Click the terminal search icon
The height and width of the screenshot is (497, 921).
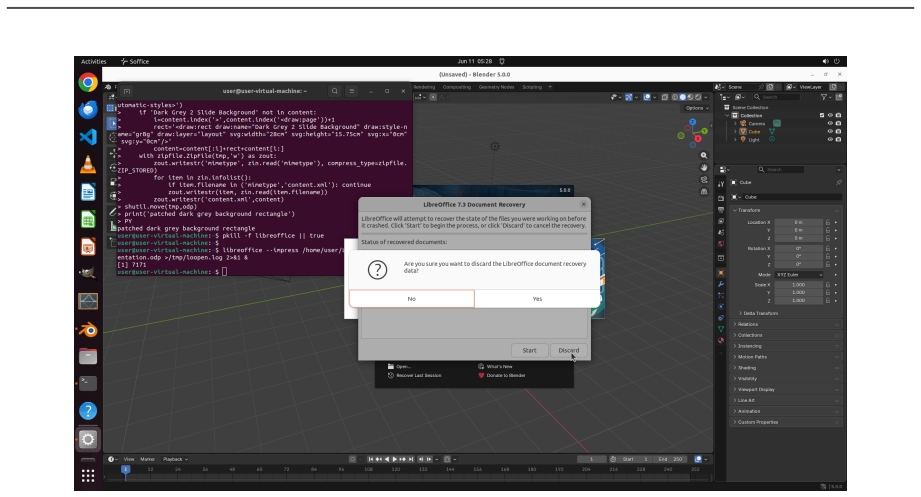(x=334, y=91)
